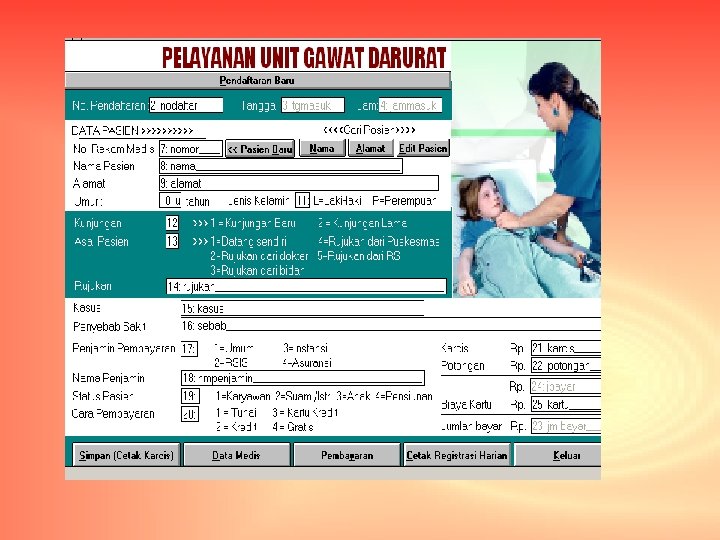Image resolution: width=720 pixels, height=540 pixels.
Task: Click '4 = Gratis' option text
Action: click(293, 427)
